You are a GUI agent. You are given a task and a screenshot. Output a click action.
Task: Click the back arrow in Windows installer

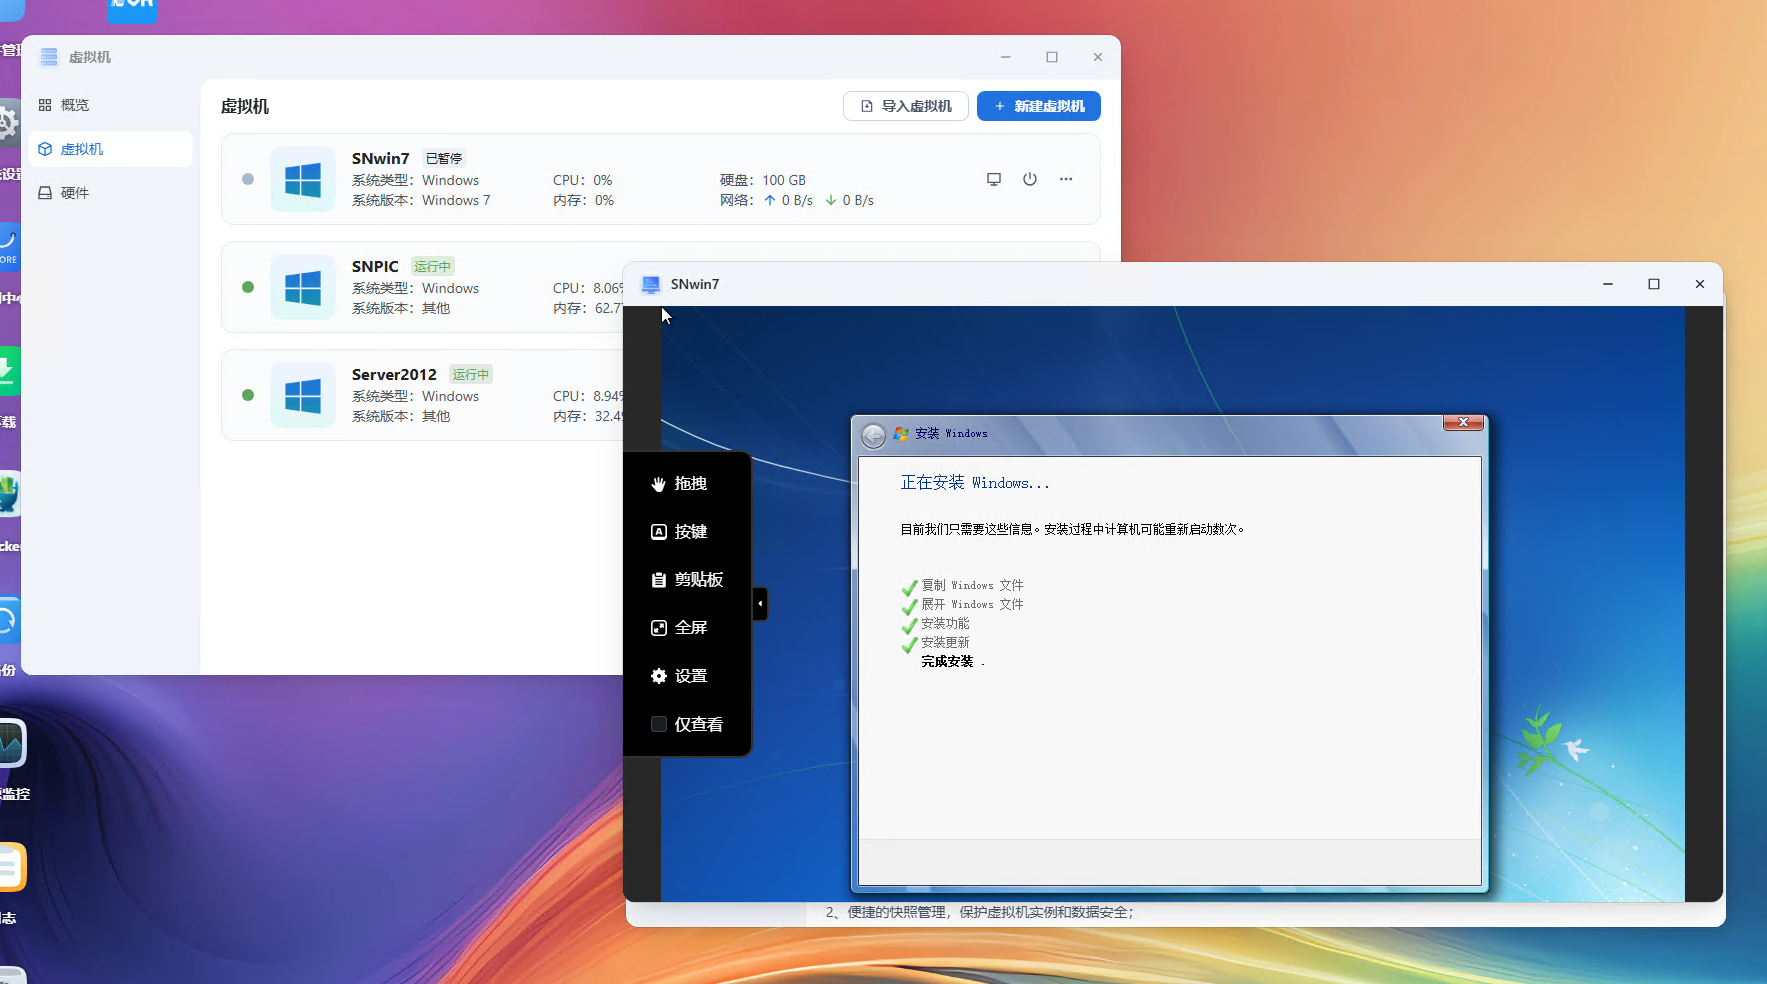pos(873,435)
